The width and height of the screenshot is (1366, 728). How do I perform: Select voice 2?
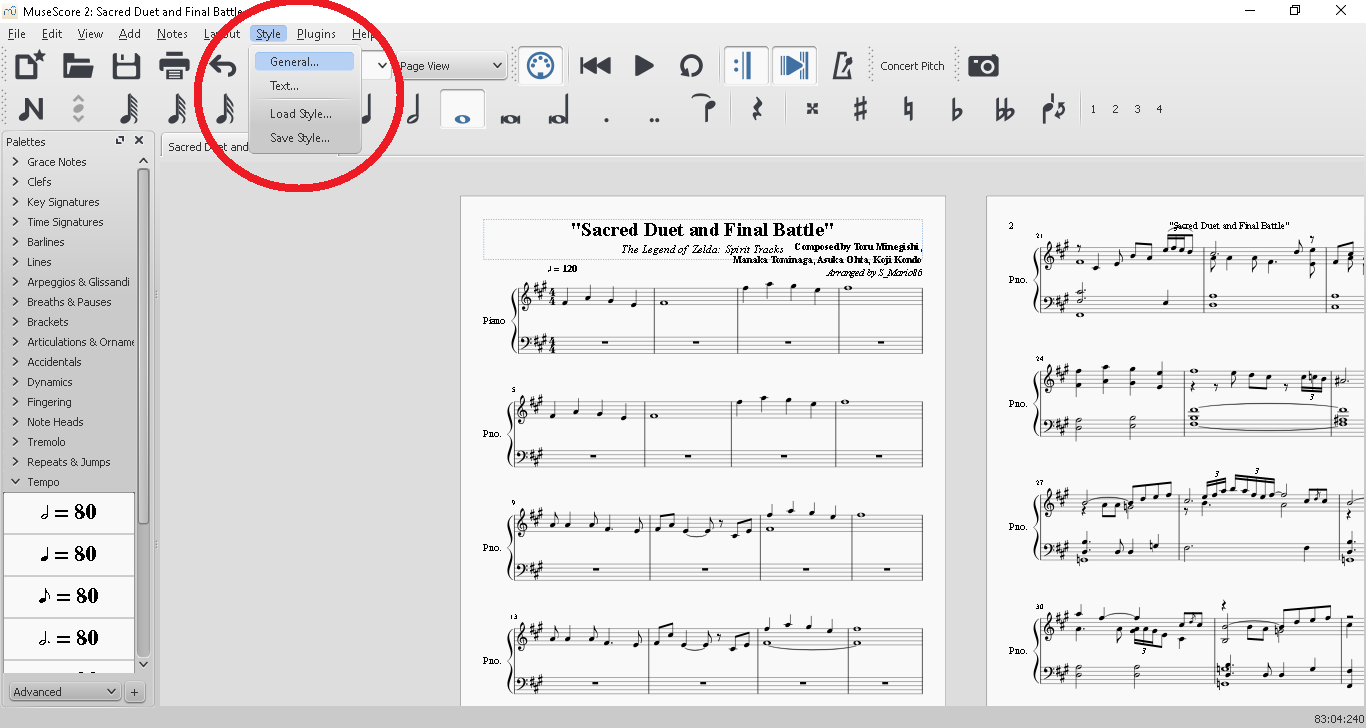point(1115,109)
